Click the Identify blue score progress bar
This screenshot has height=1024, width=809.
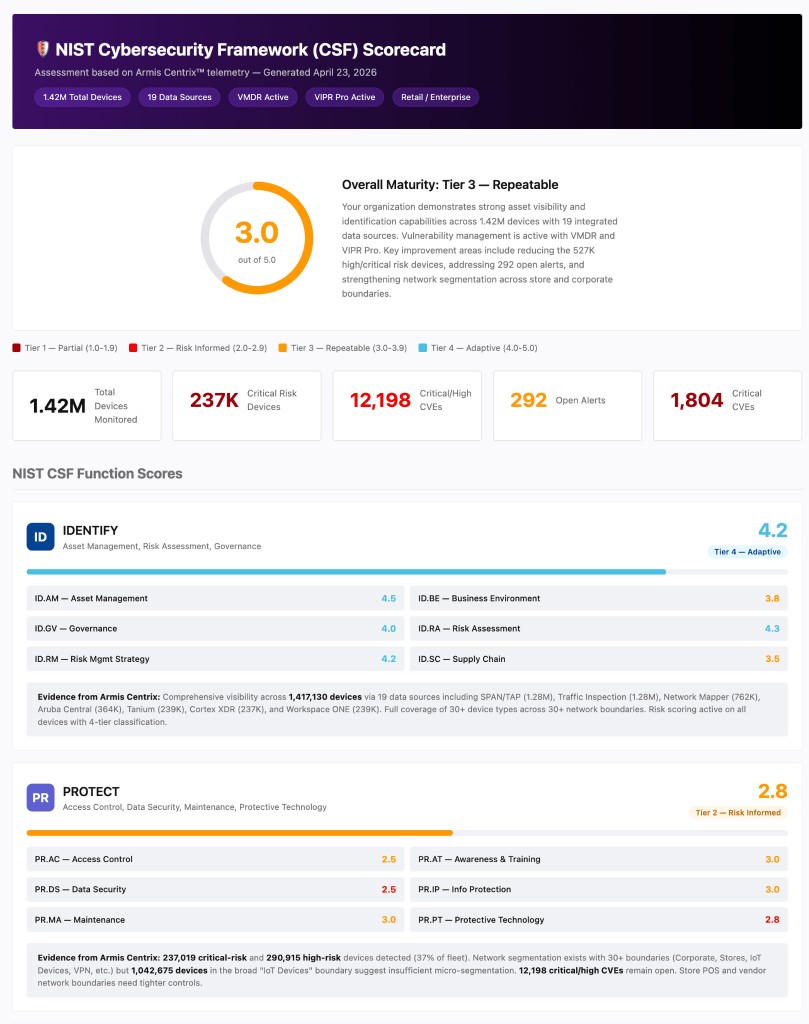(346, 571)
